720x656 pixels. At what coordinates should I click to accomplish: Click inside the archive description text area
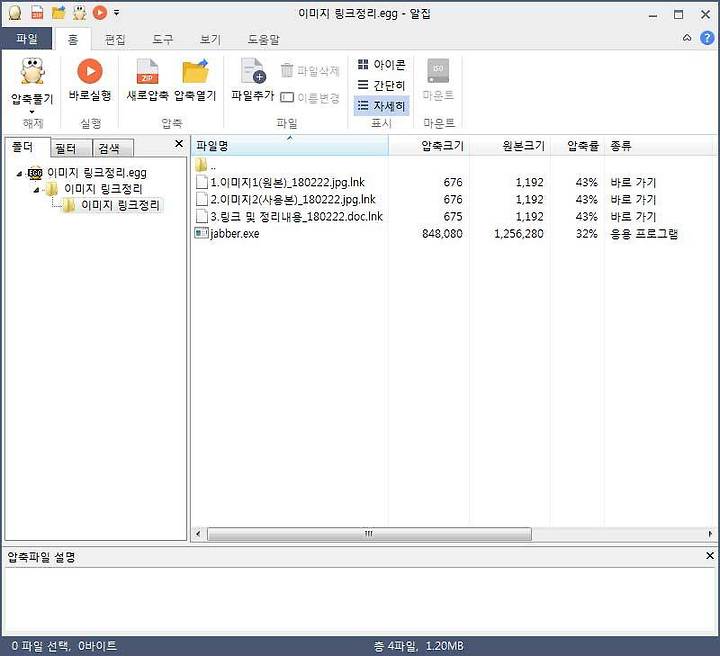coord(360,601)
